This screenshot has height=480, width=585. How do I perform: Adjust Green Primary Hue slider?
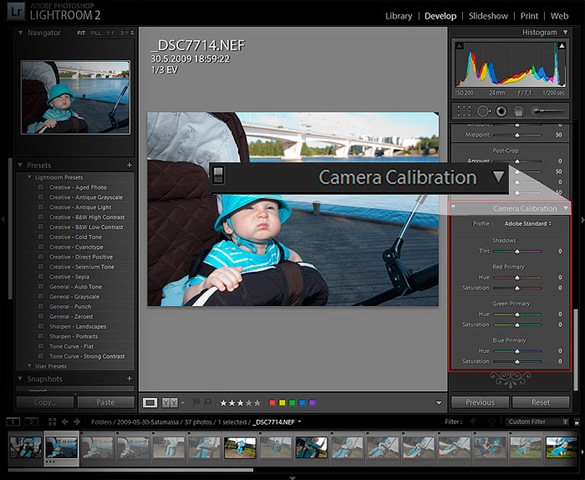coord(517,314)
